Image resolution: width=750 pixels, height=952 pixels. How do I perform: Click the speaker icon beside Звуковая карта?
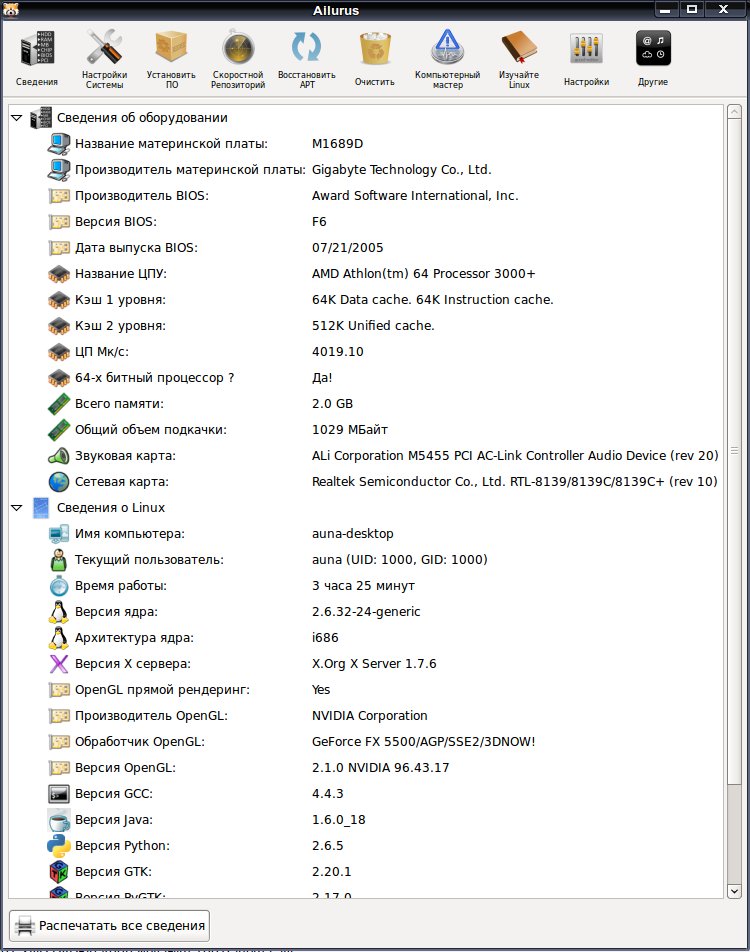59,456
